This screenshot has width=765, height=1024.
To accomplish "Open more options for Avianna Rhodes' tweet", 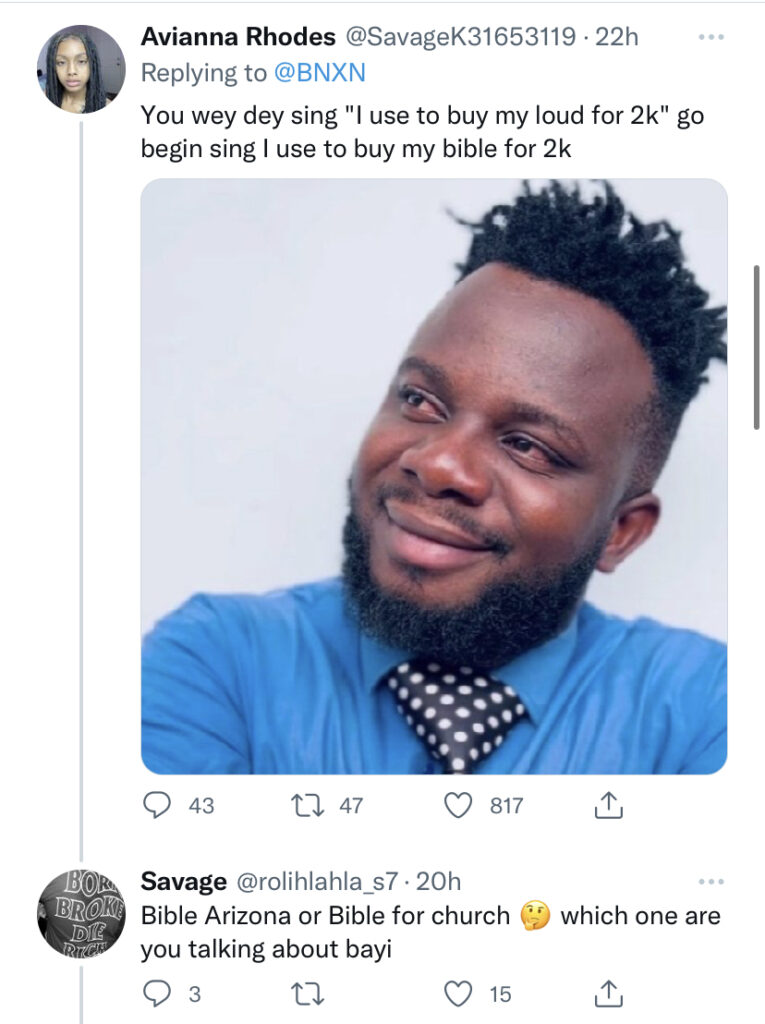I will tap(710, 37).
